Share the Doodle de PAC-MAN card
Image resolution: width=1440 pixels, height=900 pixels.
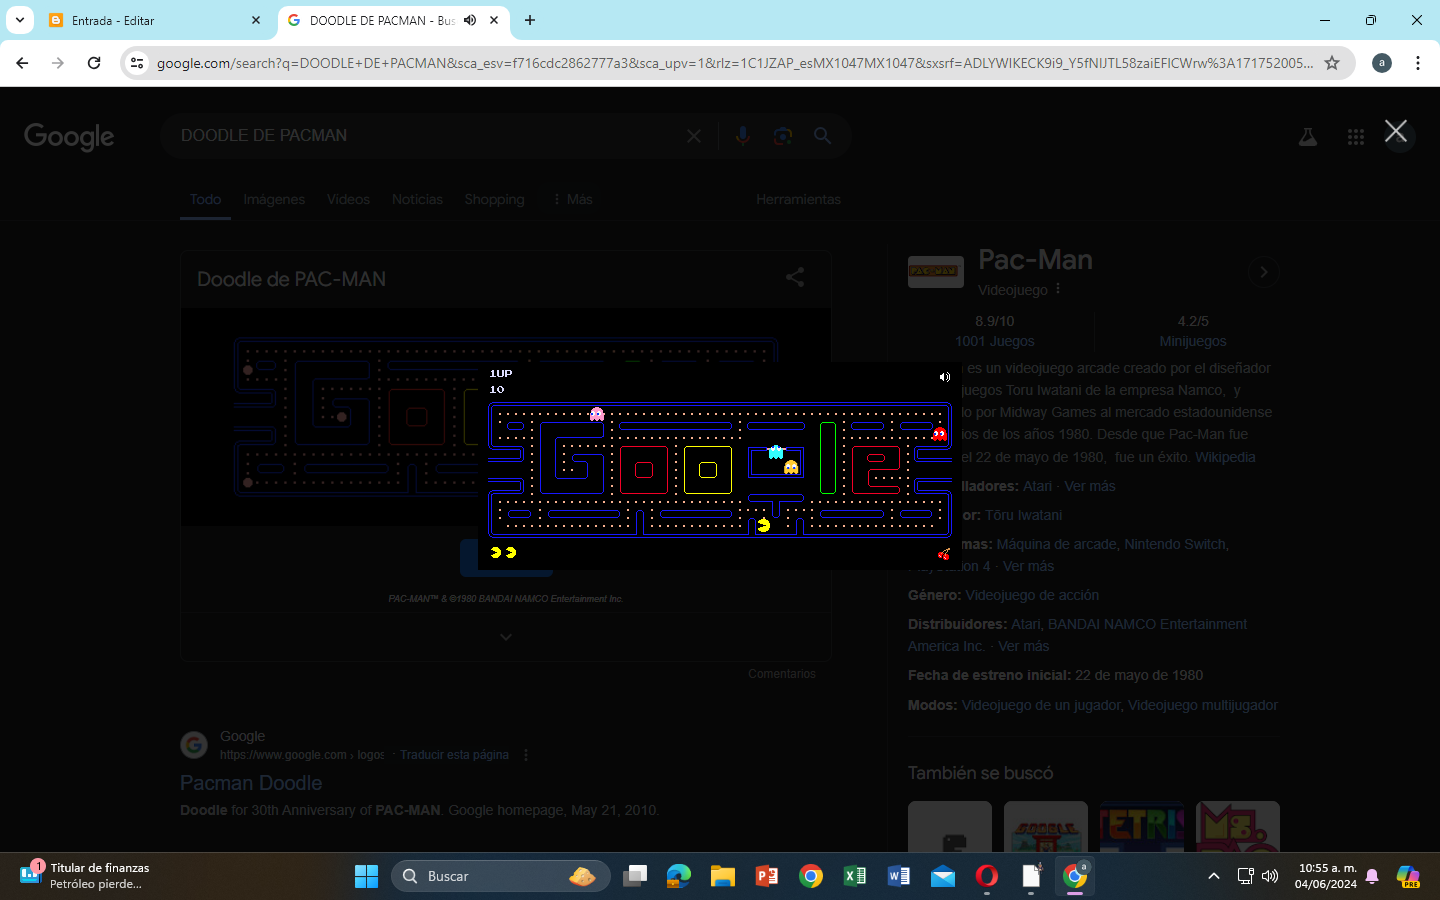pyautogui.click(x=795, y=277)
